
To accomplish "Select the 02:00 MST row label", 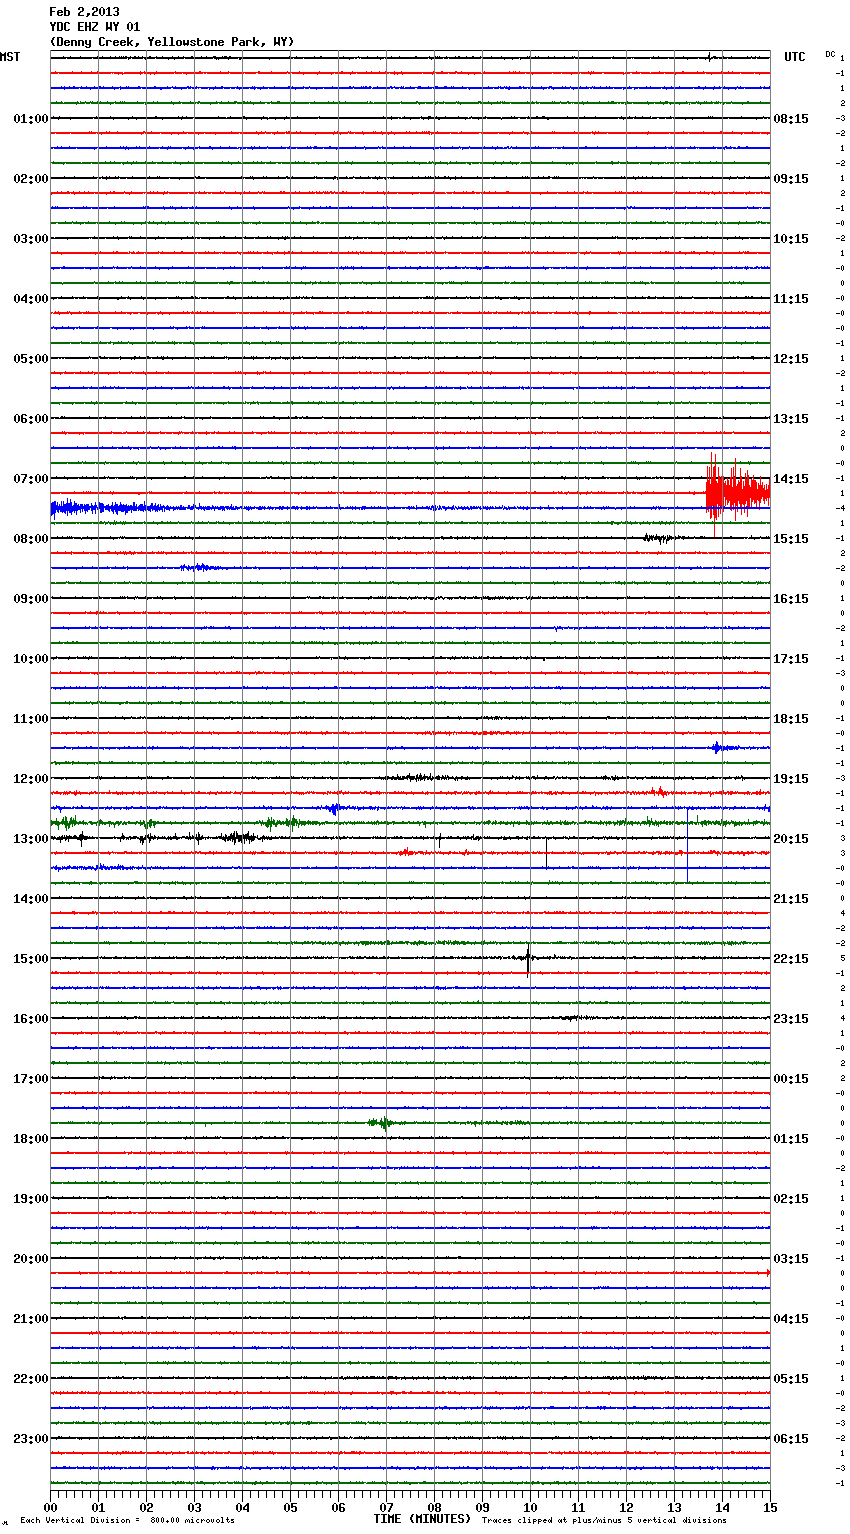I will tap(31, 179).
